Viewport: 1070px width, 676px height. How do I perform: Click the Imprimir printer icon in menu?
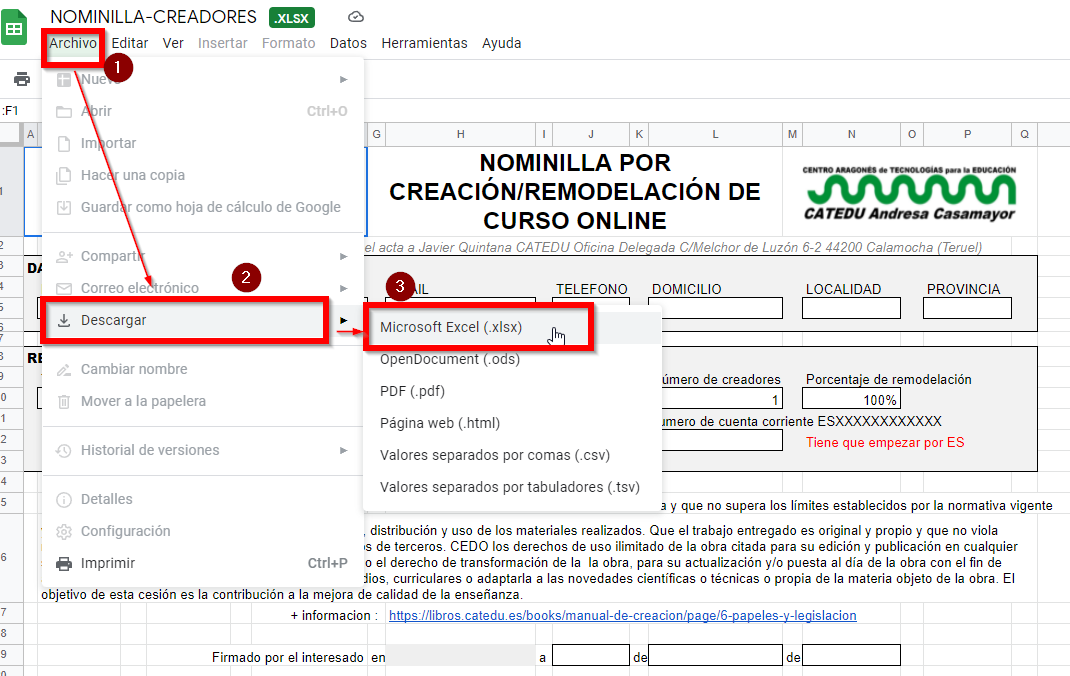pyautogui.click(x=63, y=563)
